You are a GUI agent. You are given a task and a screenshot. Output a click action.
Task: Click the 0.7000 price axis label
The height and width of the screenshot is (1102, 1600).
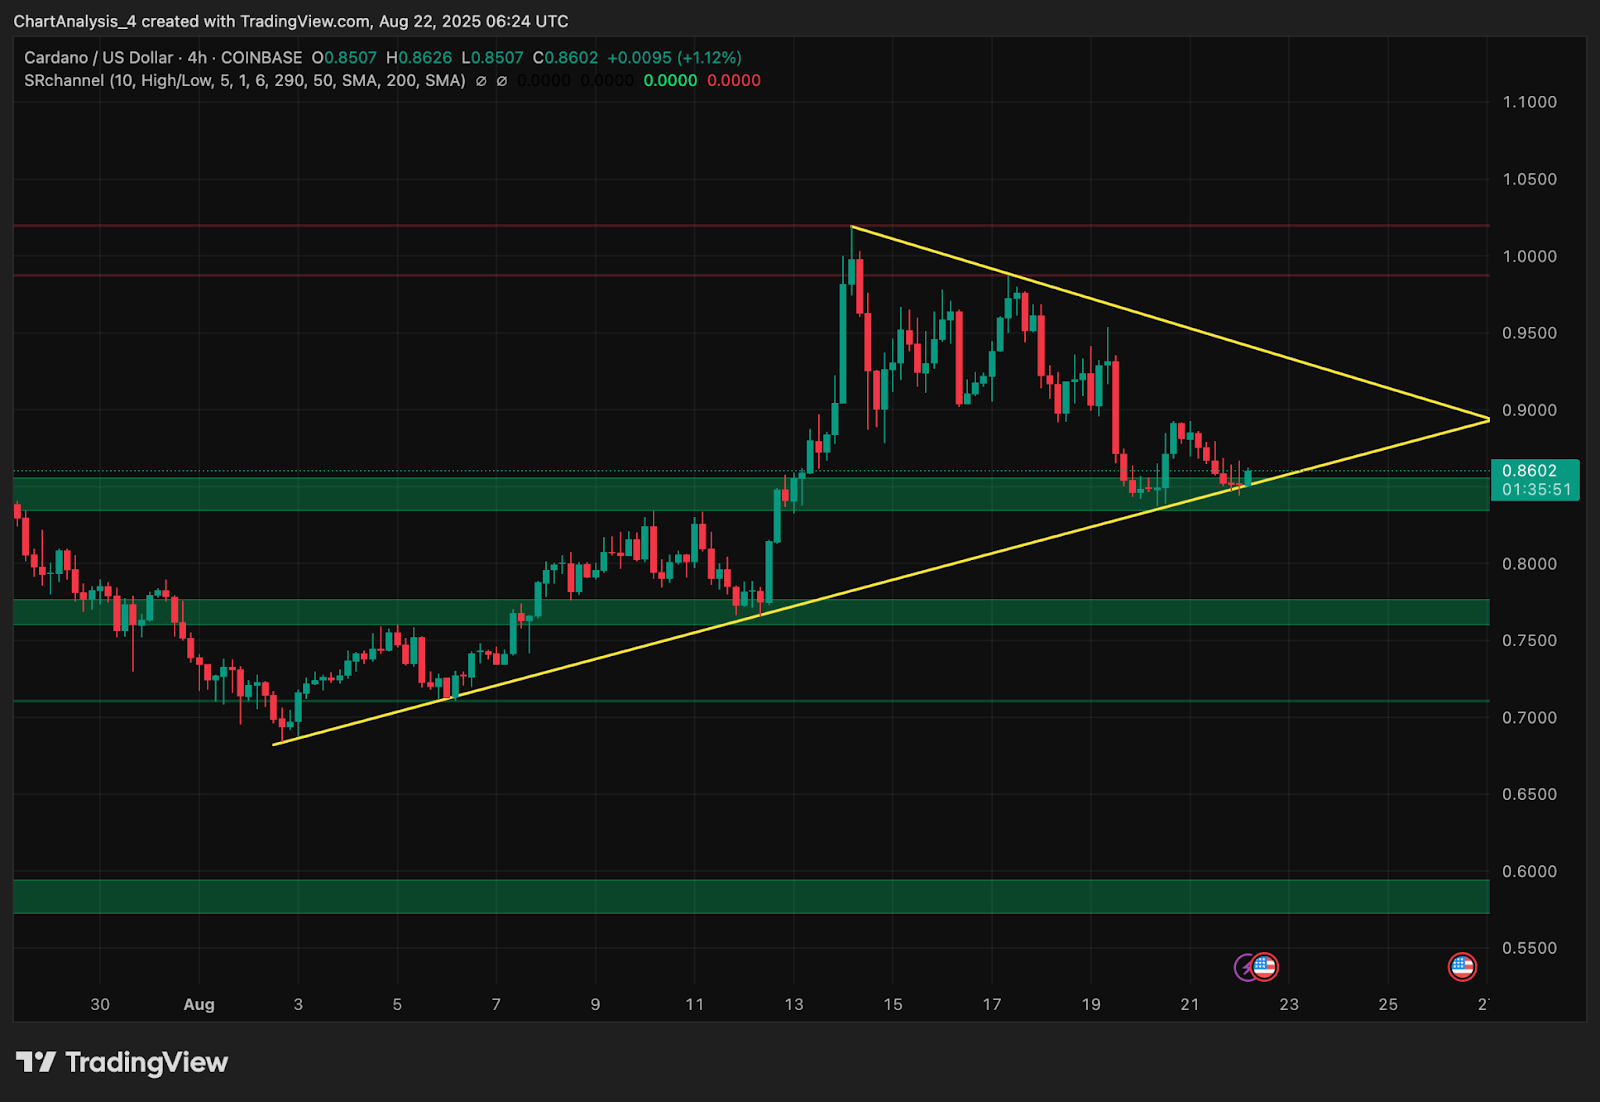click(1529, 717)
